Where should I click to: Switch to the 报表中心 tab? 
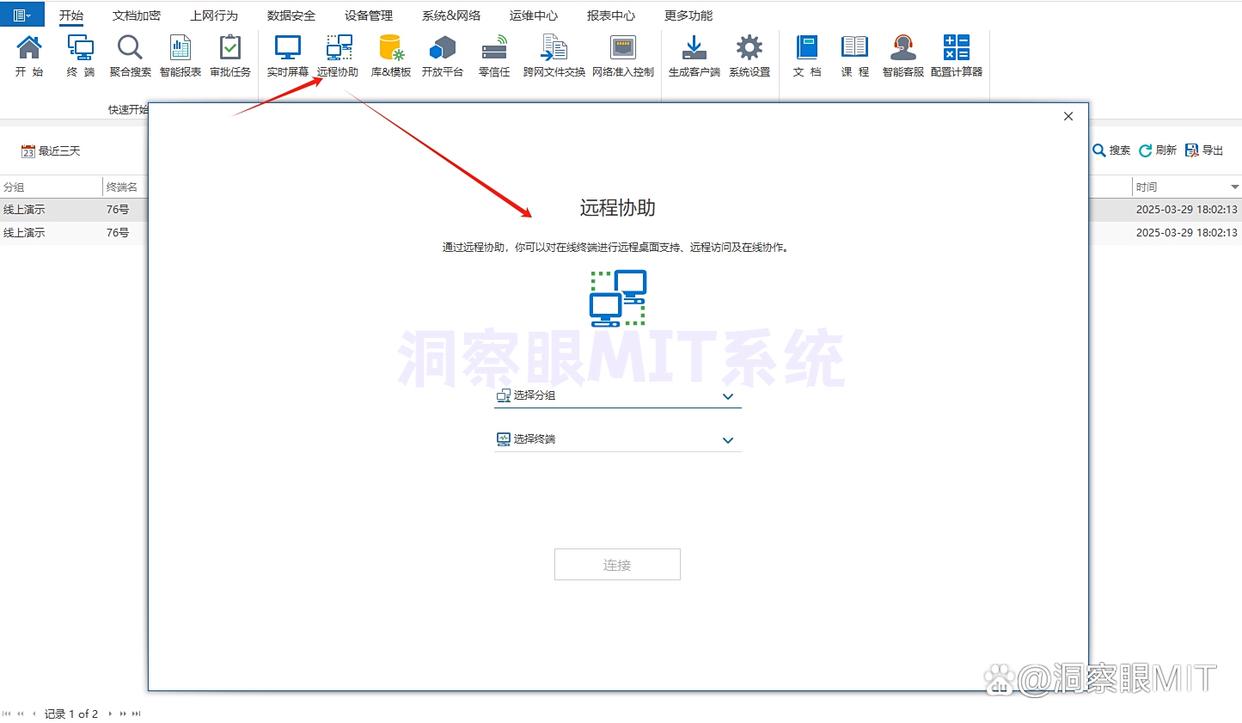pyautogui.click(x=611, y=15)
